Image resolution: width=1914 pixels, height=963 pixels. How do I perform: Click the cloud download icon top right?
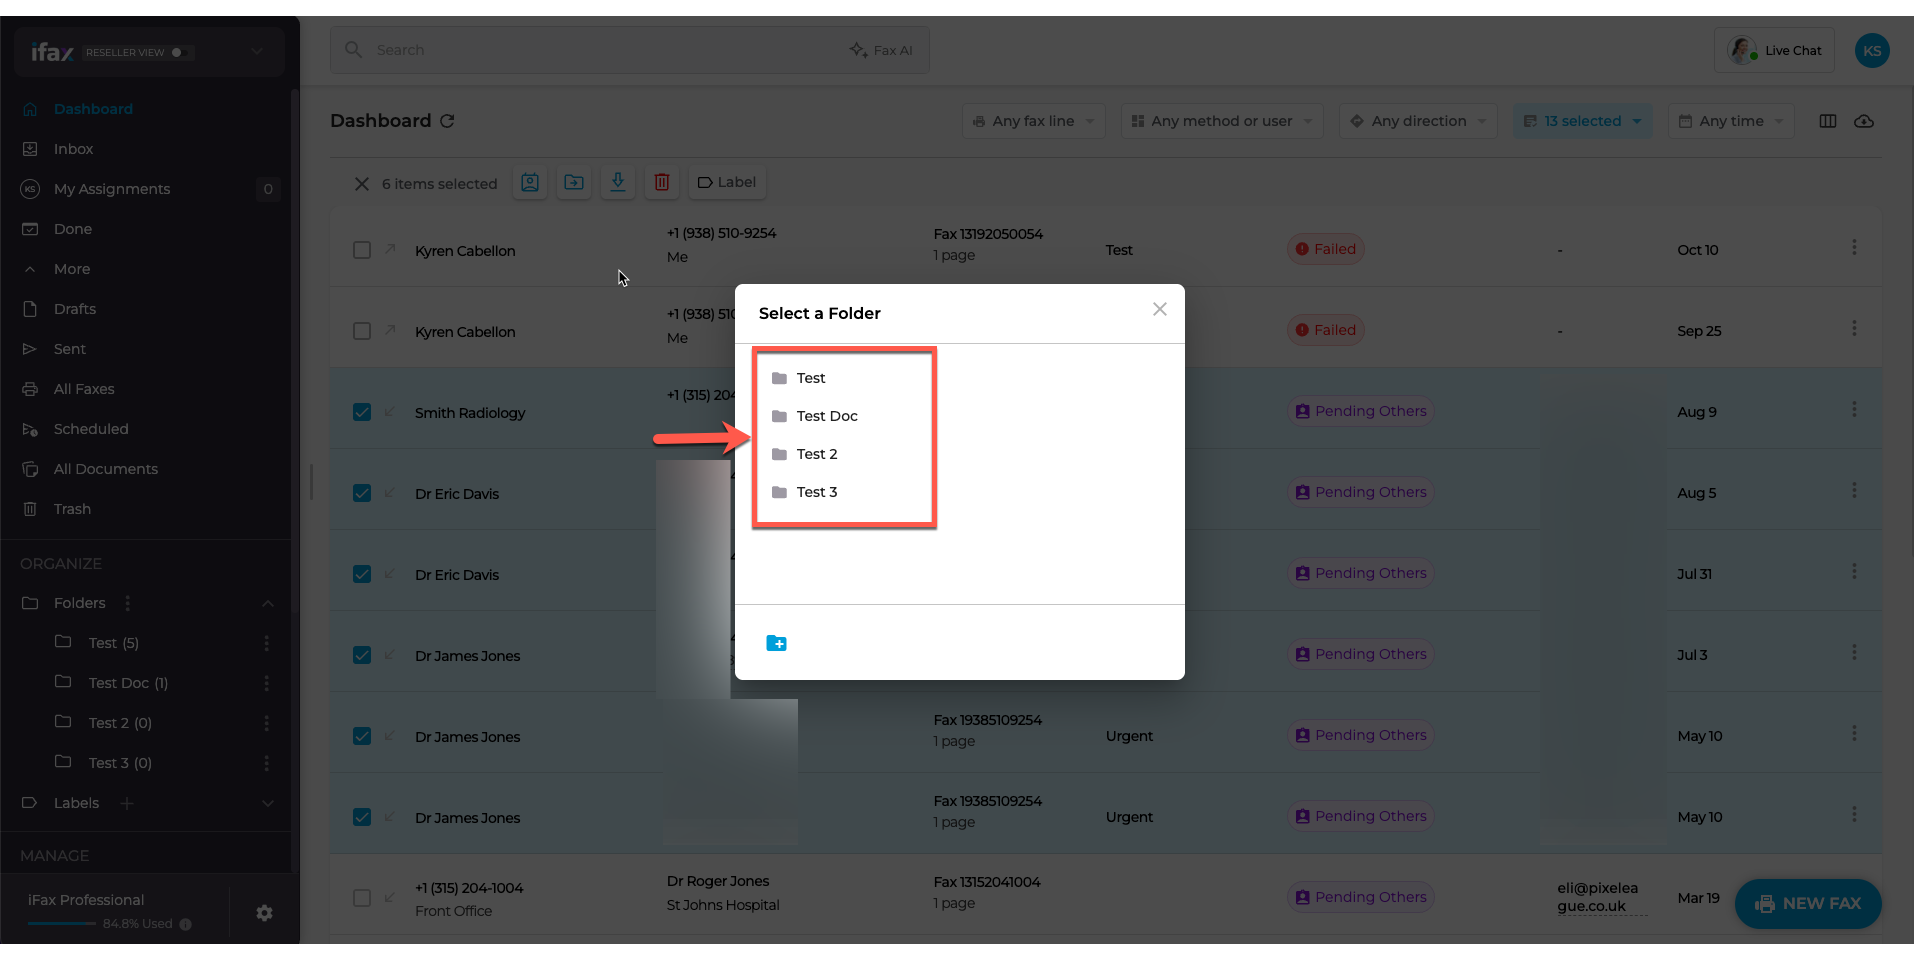tap(1866, 120)
